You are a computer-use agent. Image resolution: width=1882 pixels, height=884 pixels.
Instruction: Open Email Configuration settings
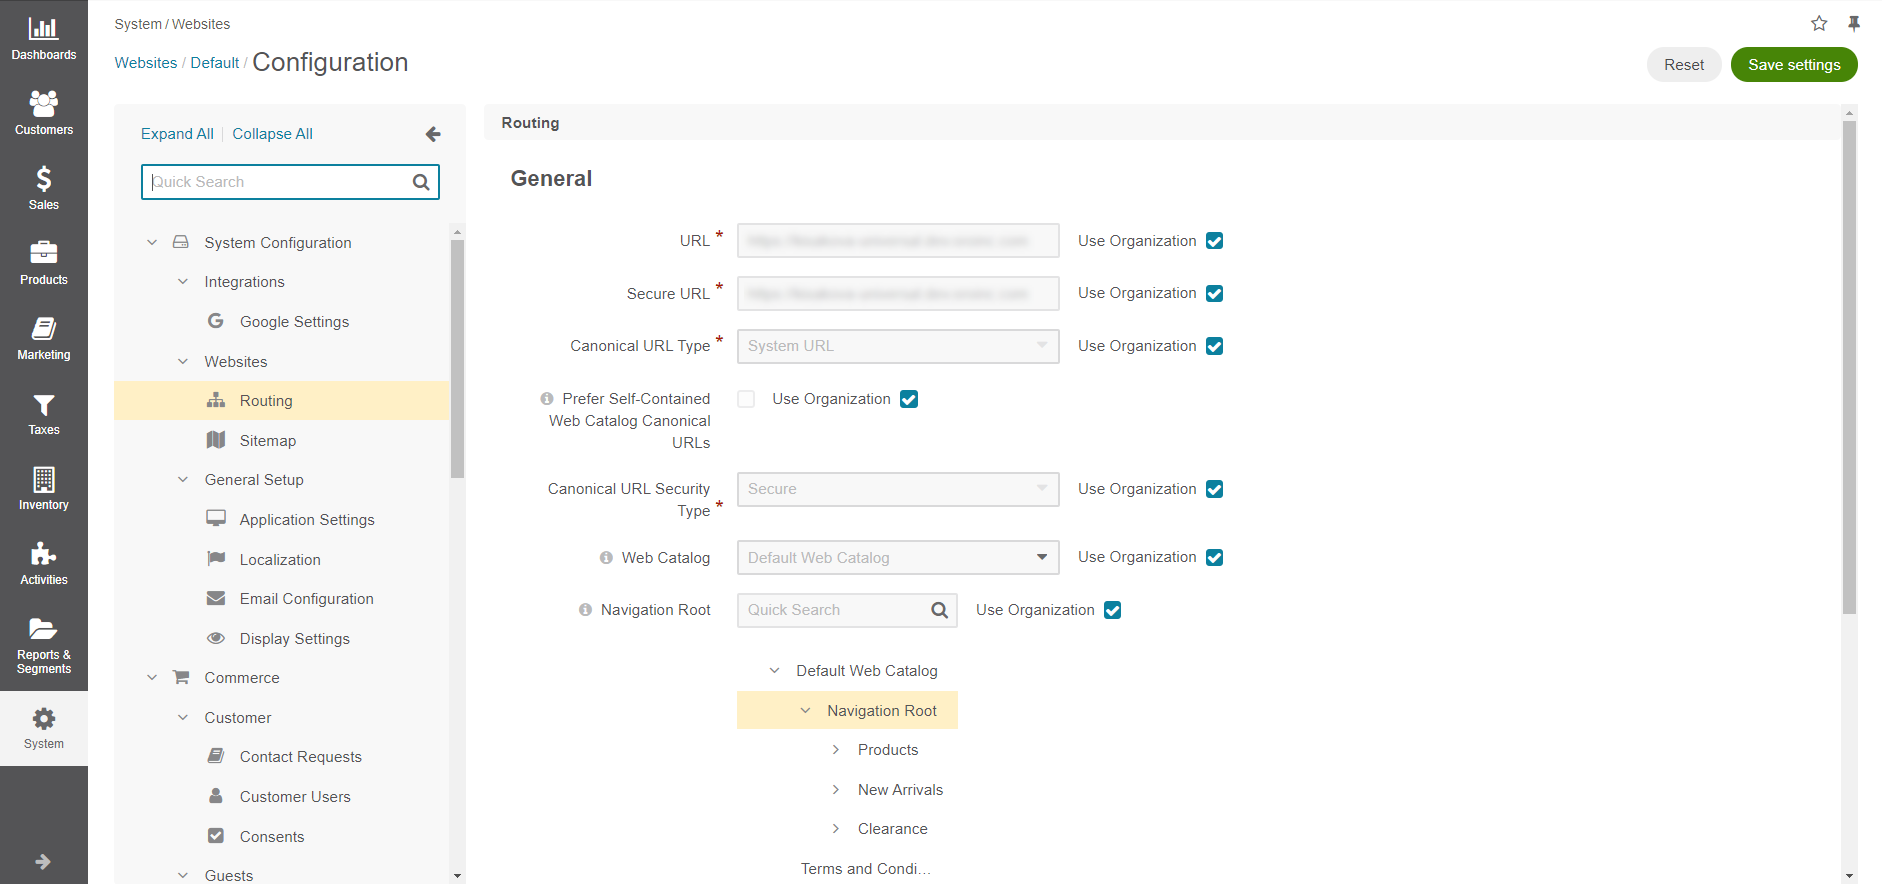(x=306, y=599)
